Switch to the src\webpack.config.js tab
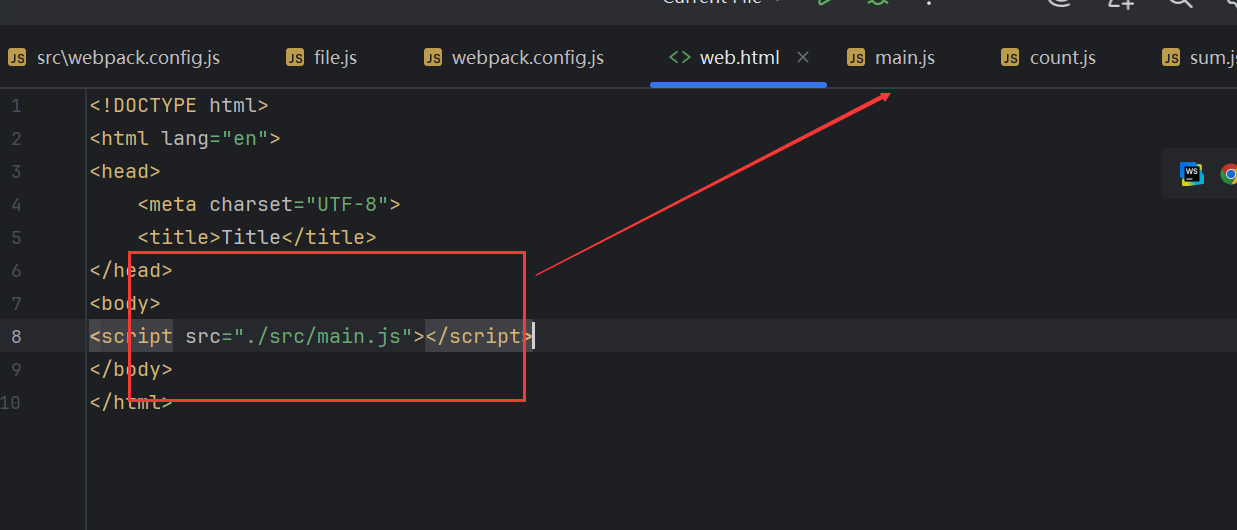Image resolution: width=1237 pixels, height=530 pixels. pyautogui.click(x=114, y=57)
